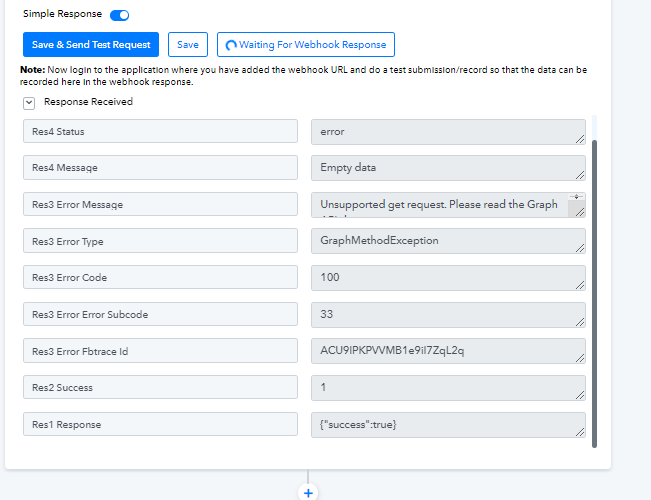Select the Res2 Success label field

point(160,387)
